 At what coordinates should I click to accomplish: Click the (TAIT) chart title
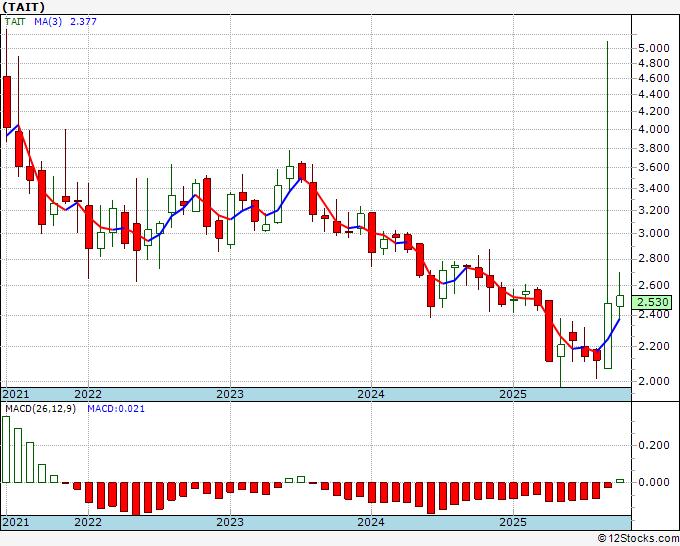pyautogui.click(x=23, y=7)
